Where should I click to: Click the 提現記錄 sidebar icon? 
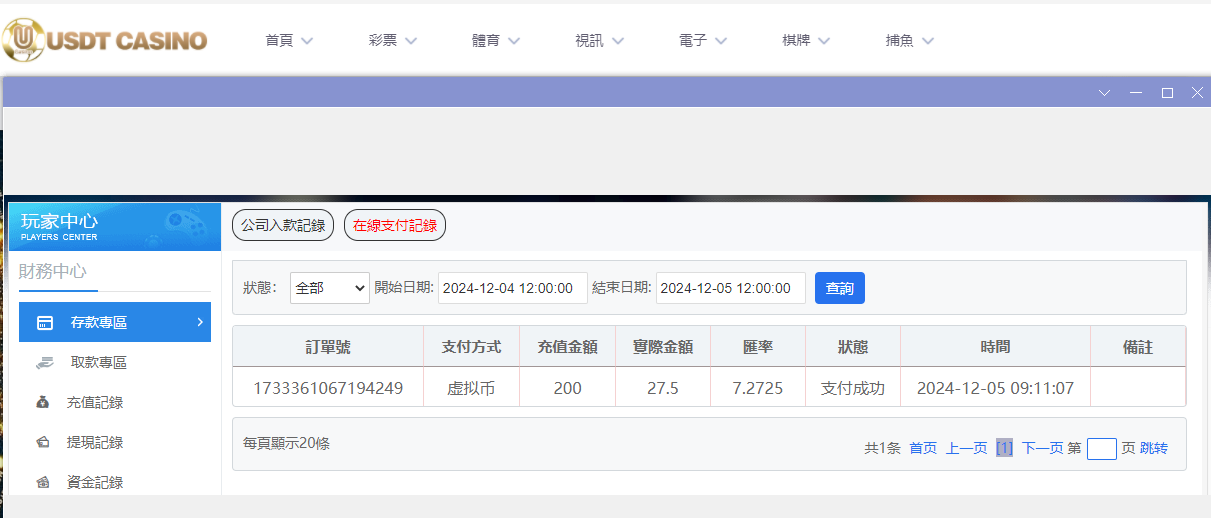pos(43,442)
